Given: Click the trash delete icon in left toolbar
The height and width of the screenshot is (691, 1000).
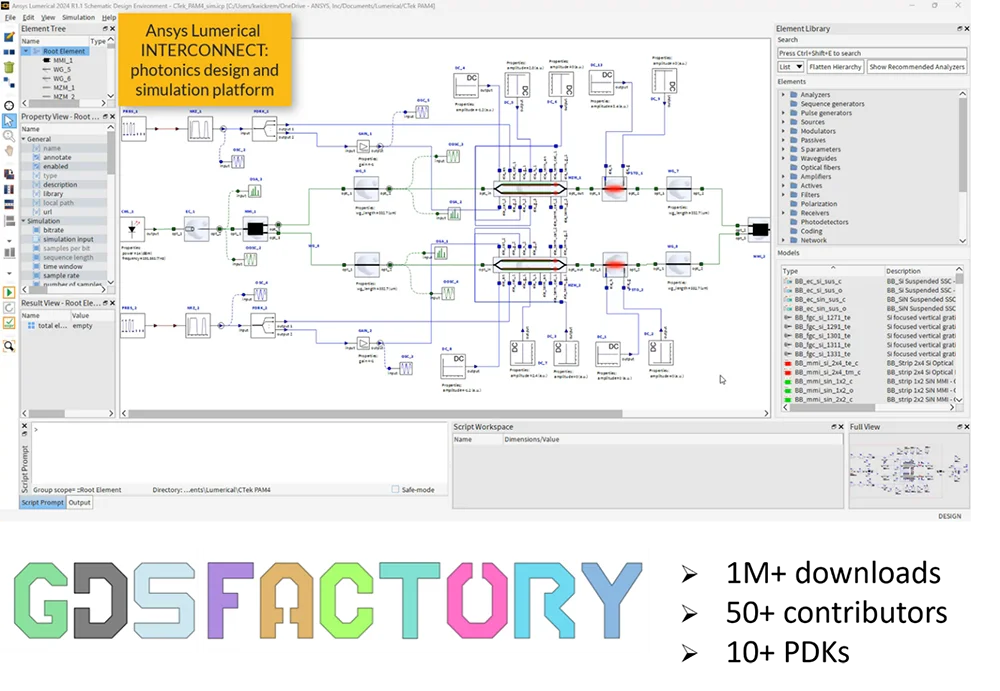Looking at the screenshot, I should [x=9, y=68].
